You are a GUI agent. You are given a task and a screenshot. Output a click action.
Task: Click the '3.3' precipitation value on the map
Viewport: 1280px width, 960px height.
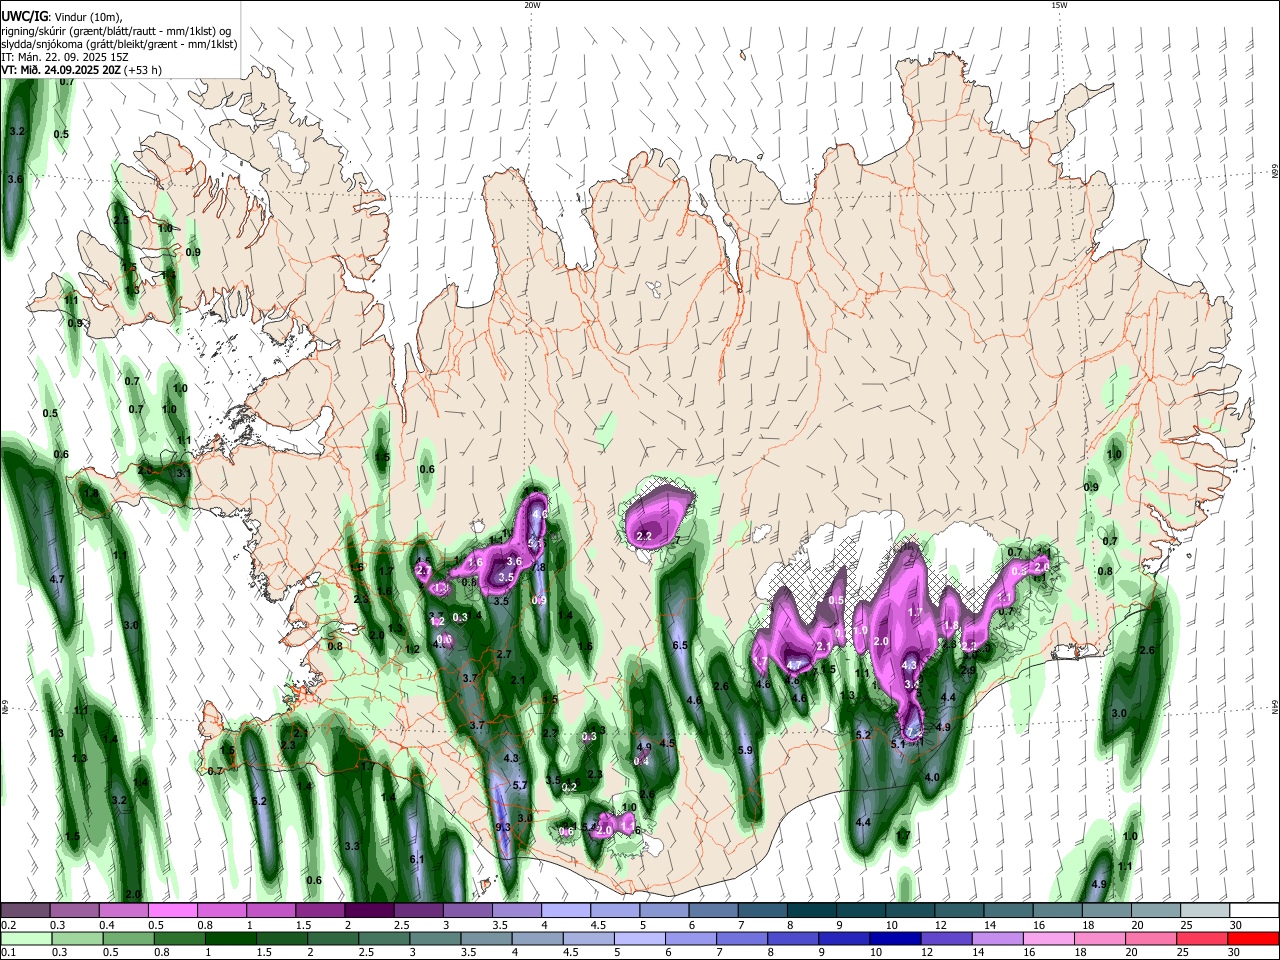[x=352, y=846]
